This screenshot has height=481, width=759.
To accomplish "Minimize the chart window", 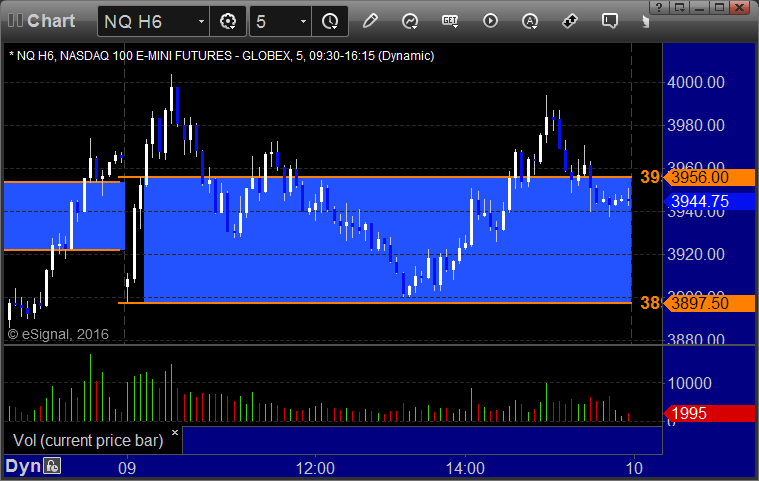I will 699,7.
